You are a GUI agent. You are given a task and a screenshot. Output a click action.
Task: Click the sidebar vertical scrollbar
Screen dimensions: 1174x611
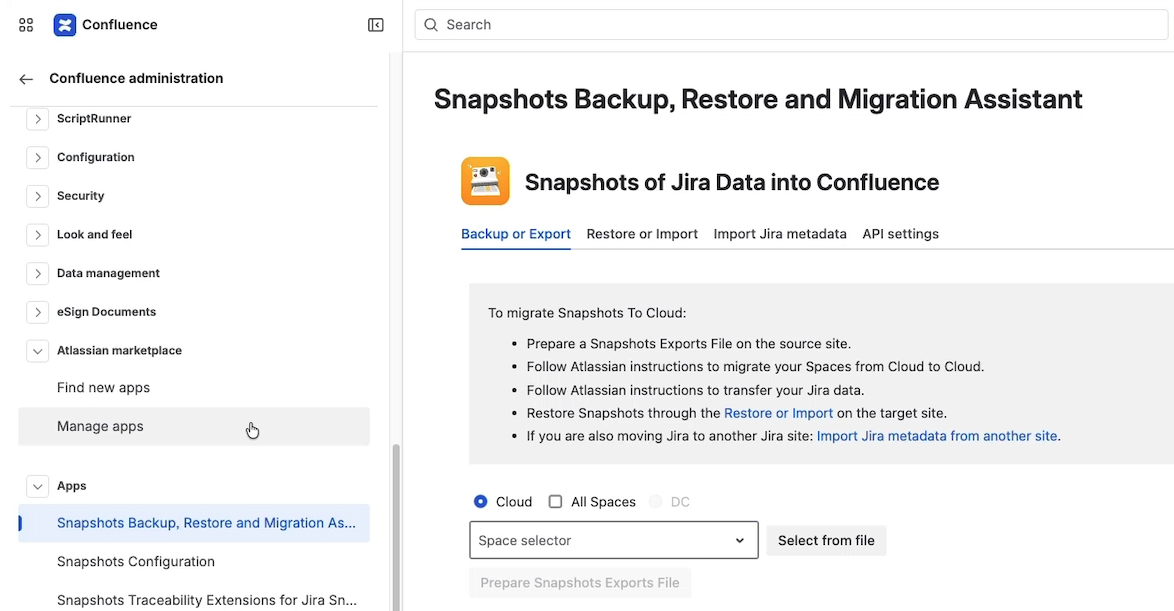396,527
